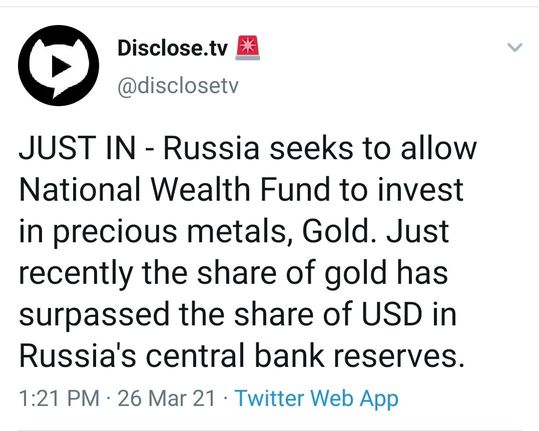Click the word recently in tweet

coord(76,275)
